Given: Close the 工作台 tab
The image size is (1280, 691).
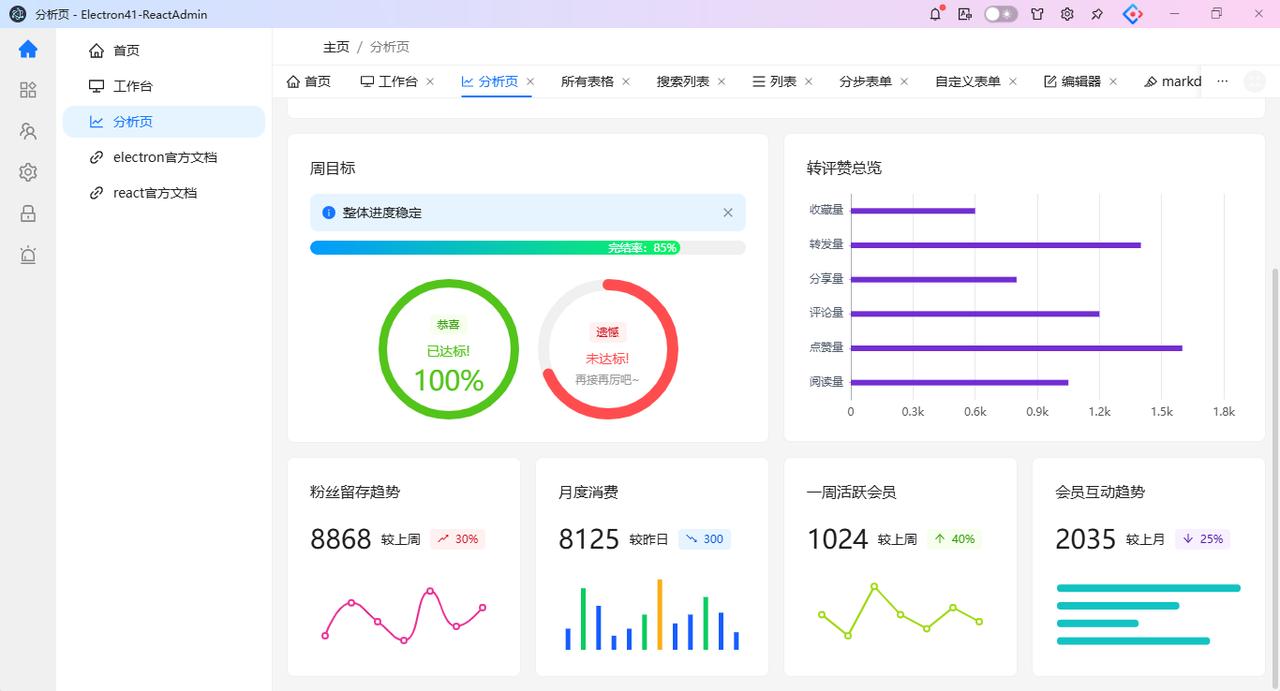Looking at the screenshot, I should pos(430,81).
